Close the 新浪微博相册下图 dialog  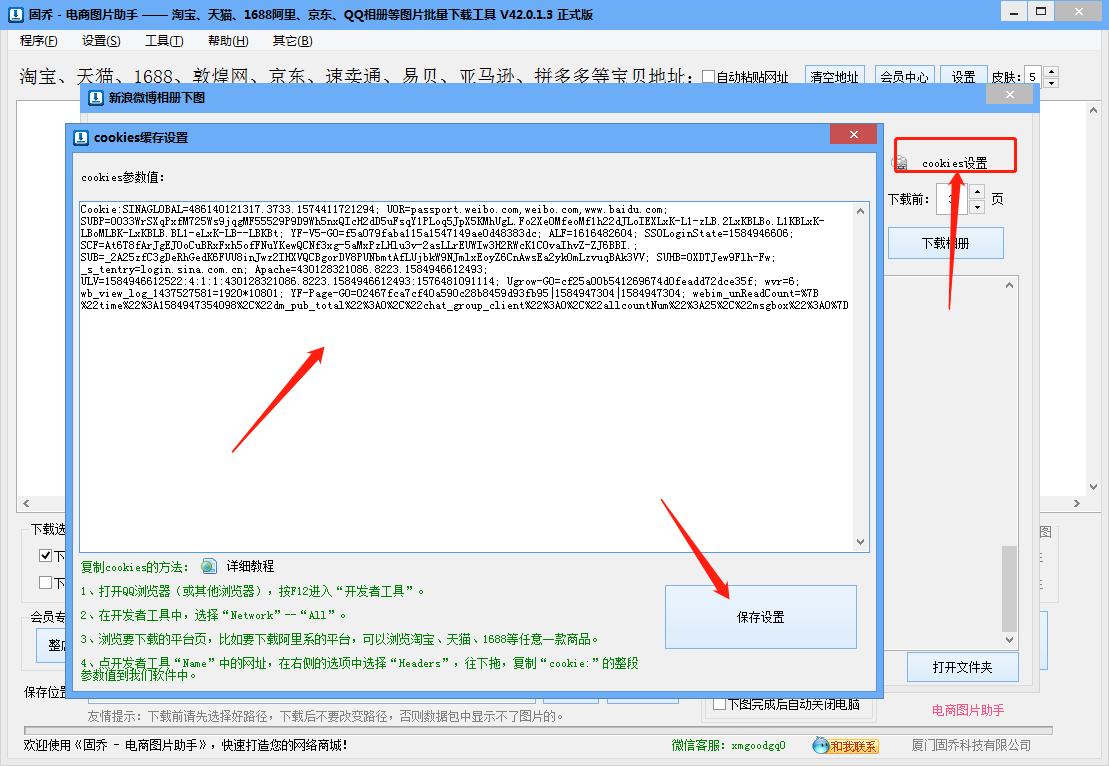pyautogui.click(x=1010, y=95)
